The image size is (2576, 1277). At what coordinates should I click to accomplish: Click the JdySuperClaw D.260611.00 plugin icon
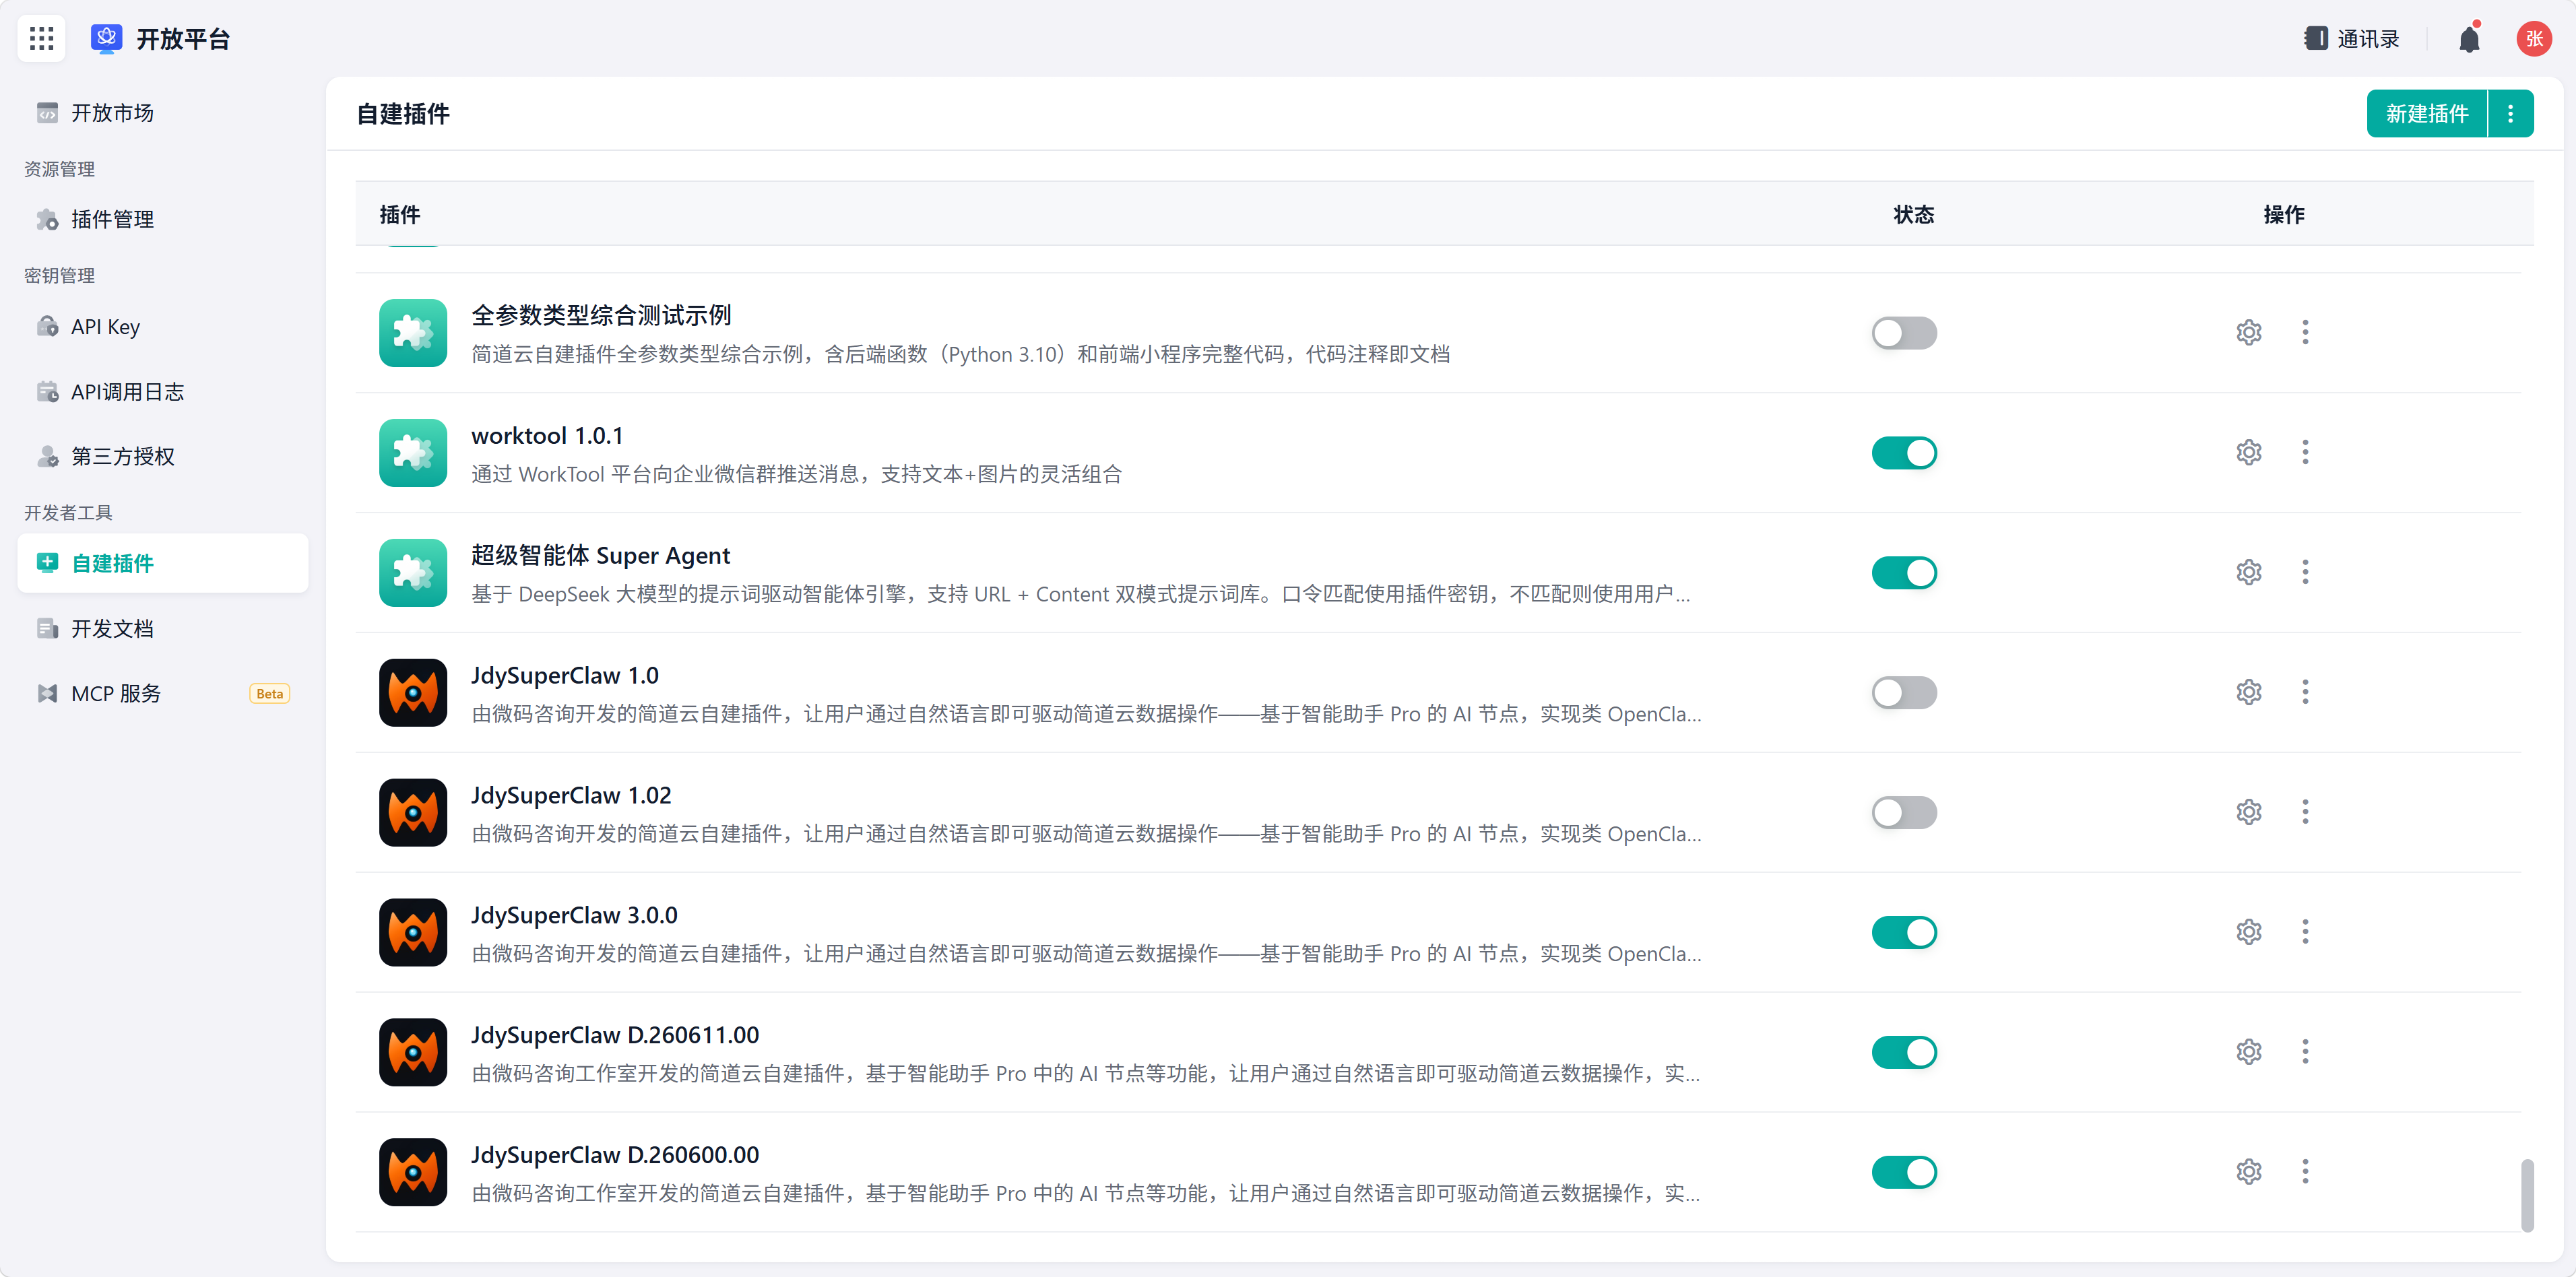(413, 1053)
